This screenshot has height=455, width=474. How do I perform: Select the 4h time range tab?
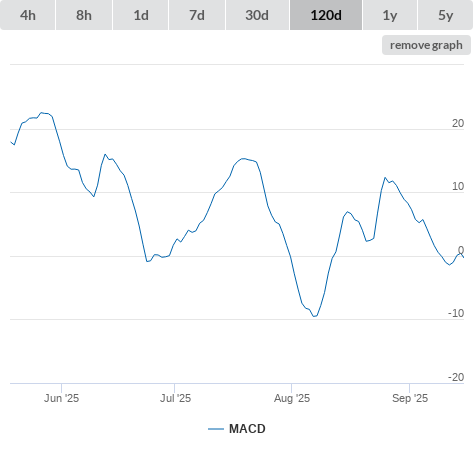(x=28, y=15)
